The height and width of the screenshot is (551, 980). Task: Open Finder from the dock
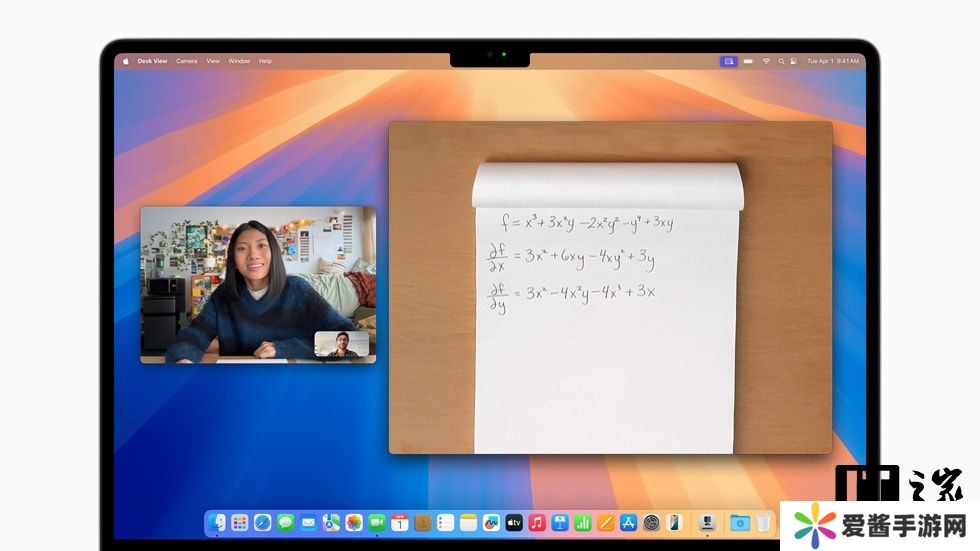point(217,522)
